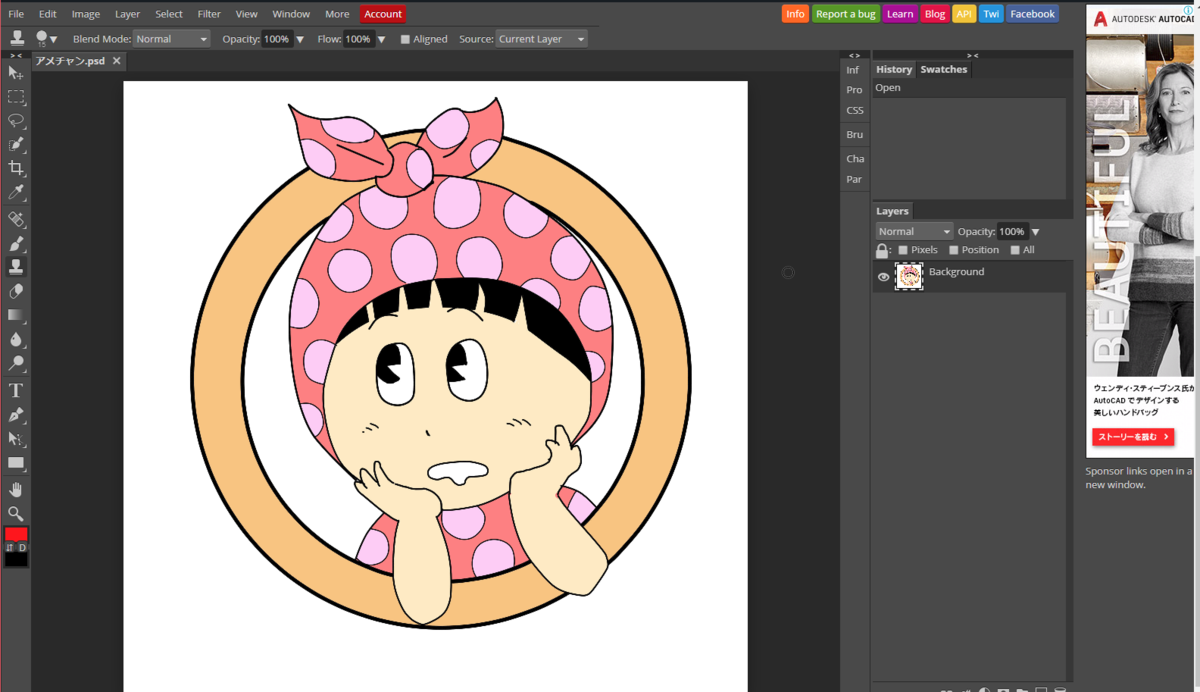Open the Filter menu
Image resolution: width=1200 pixels, height=692 pixels.
click(x=209, y=14)
